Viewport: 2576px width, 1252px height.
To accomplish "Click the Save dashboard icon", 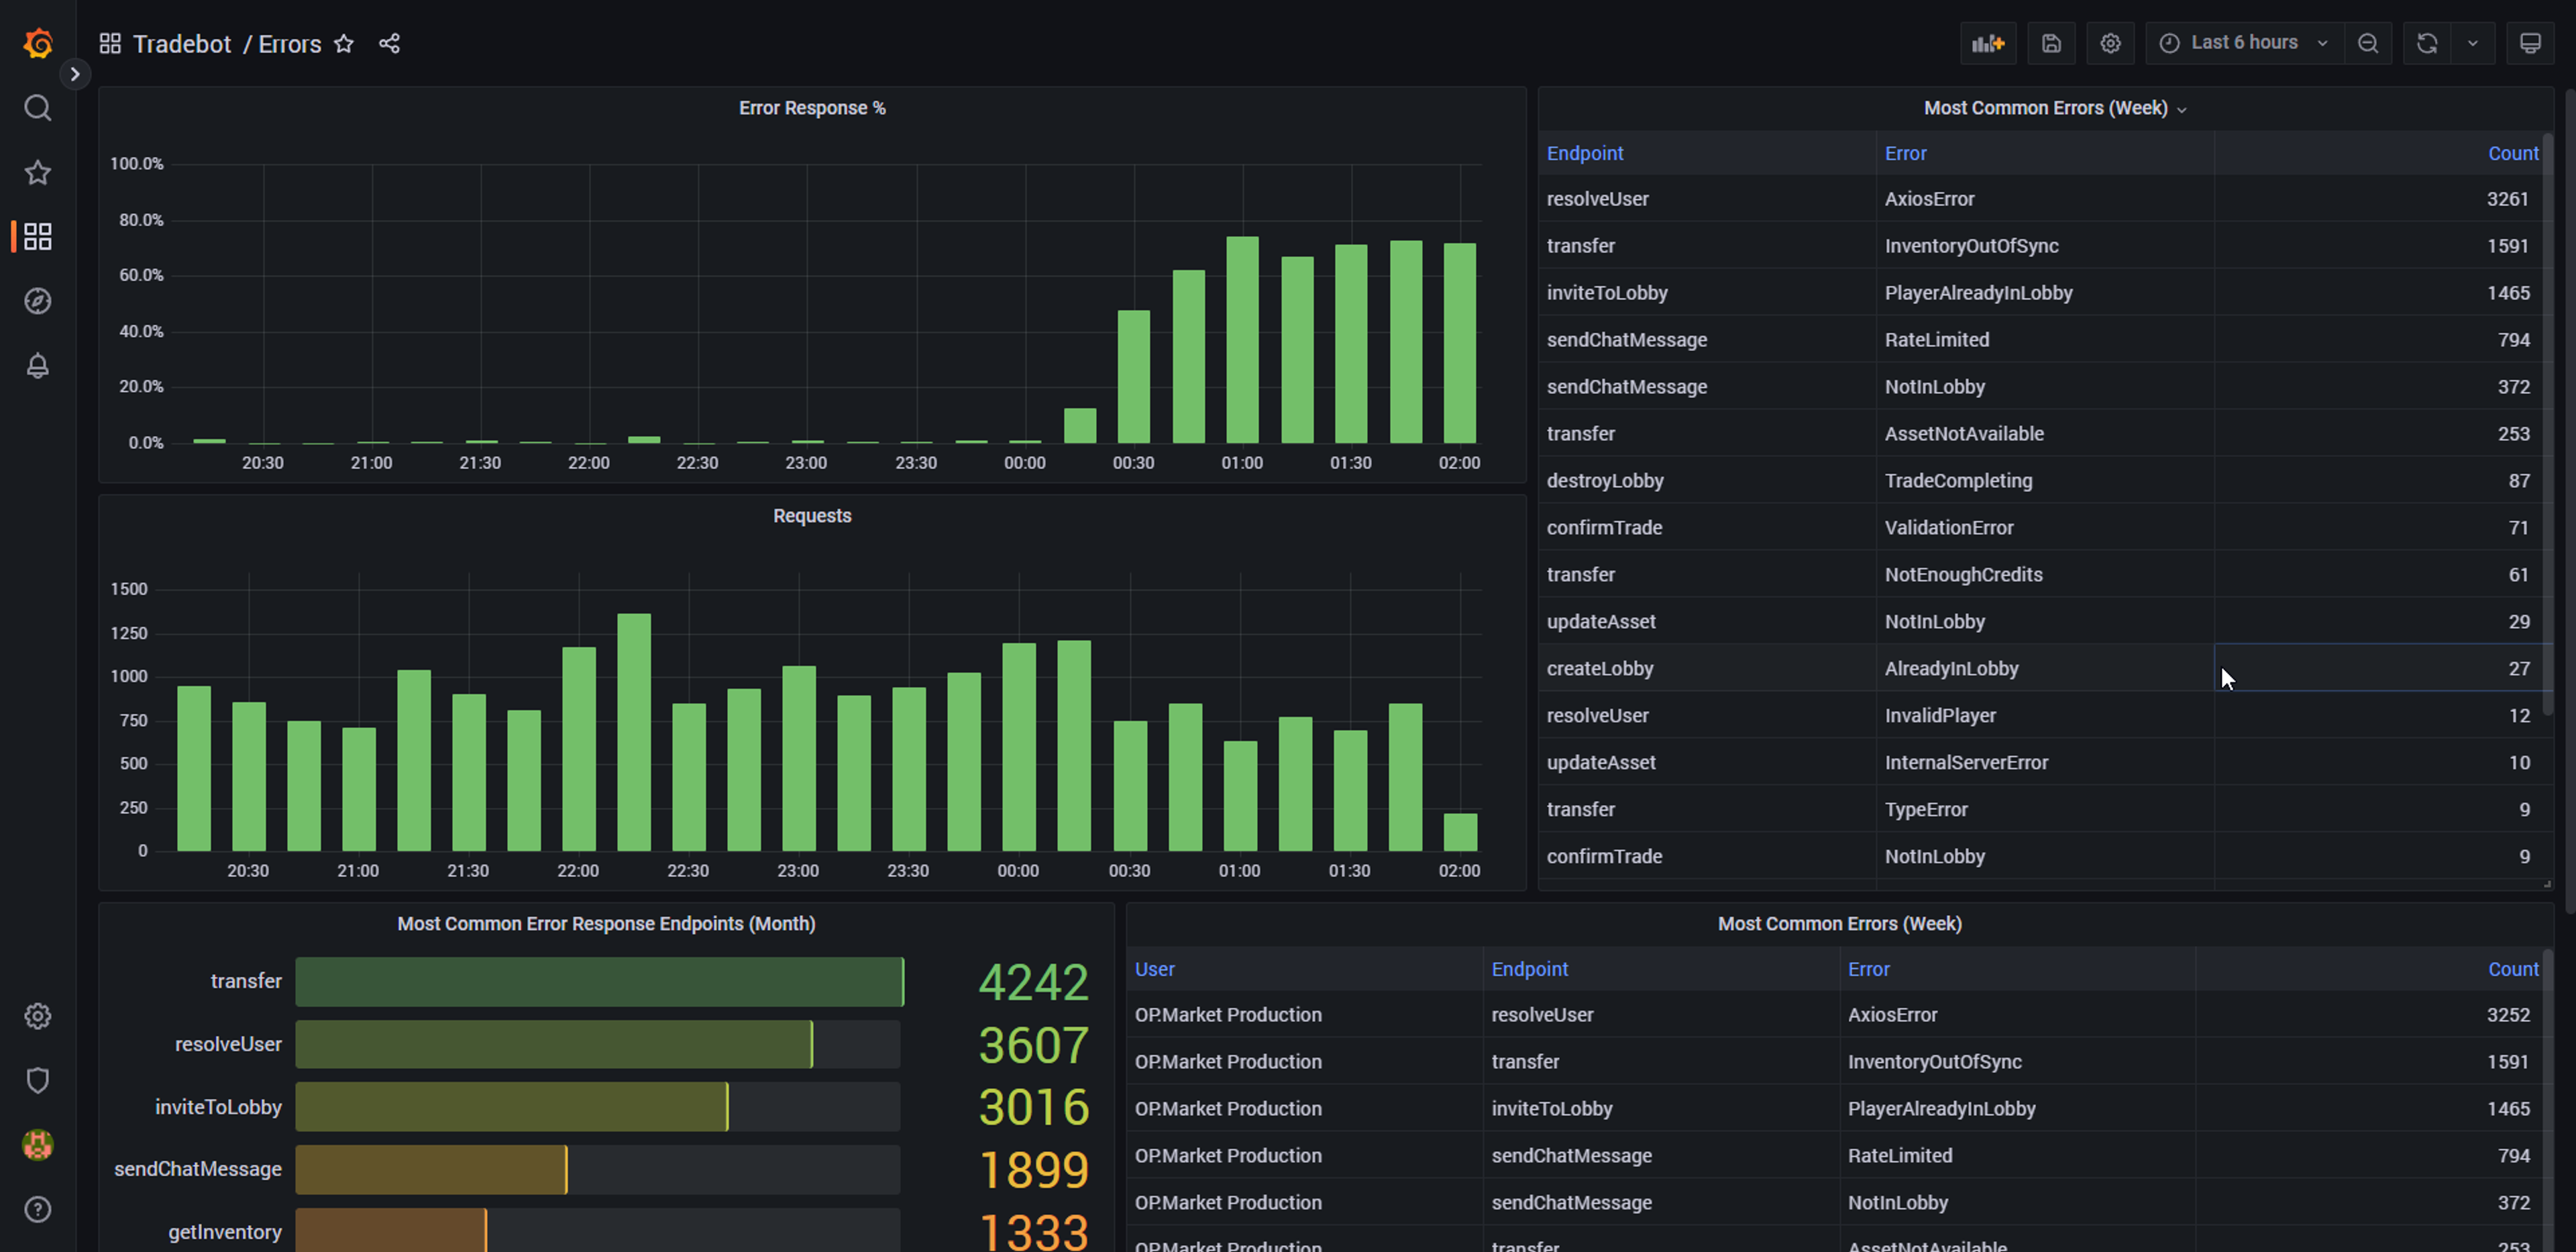I will click(x=2051, y=43).
